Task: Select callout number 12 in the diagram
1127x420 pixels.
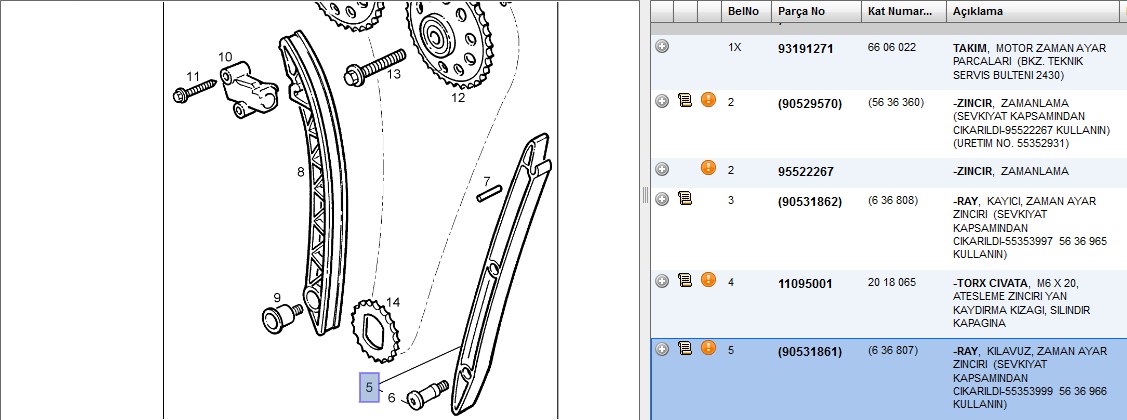Action: [x=459, y=97]
